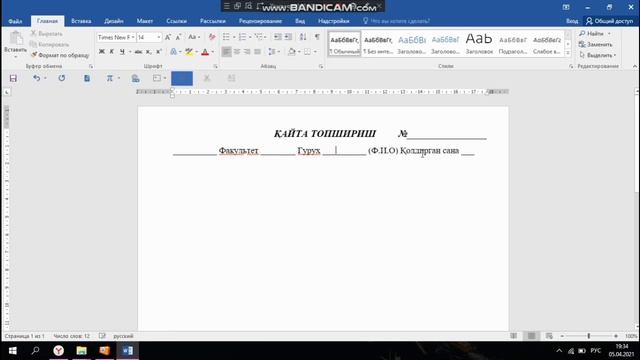Switch to the Макет tab

[x=144, y=21]
